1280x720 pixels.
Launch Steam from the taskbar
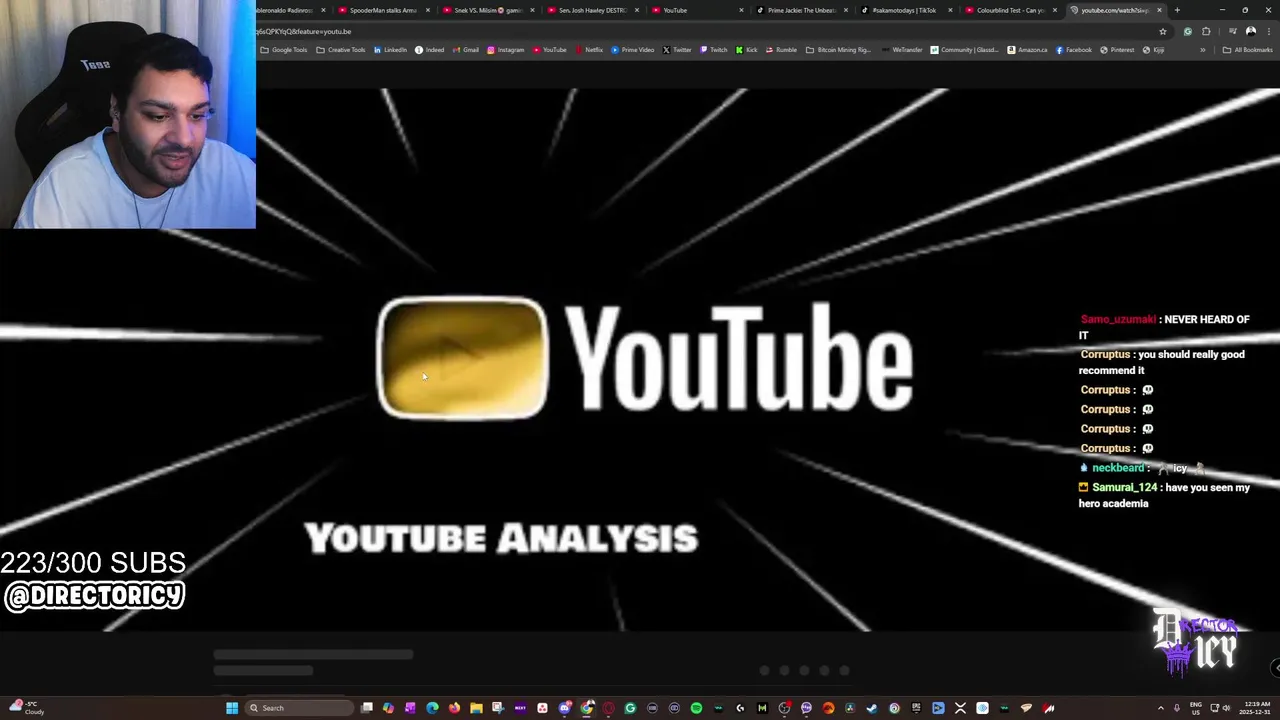[872, 708]
